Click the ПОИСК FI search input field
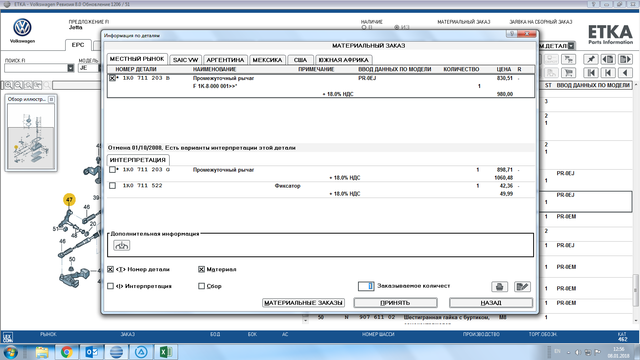Viewport: 640px width, 360px height. point(36,68)
